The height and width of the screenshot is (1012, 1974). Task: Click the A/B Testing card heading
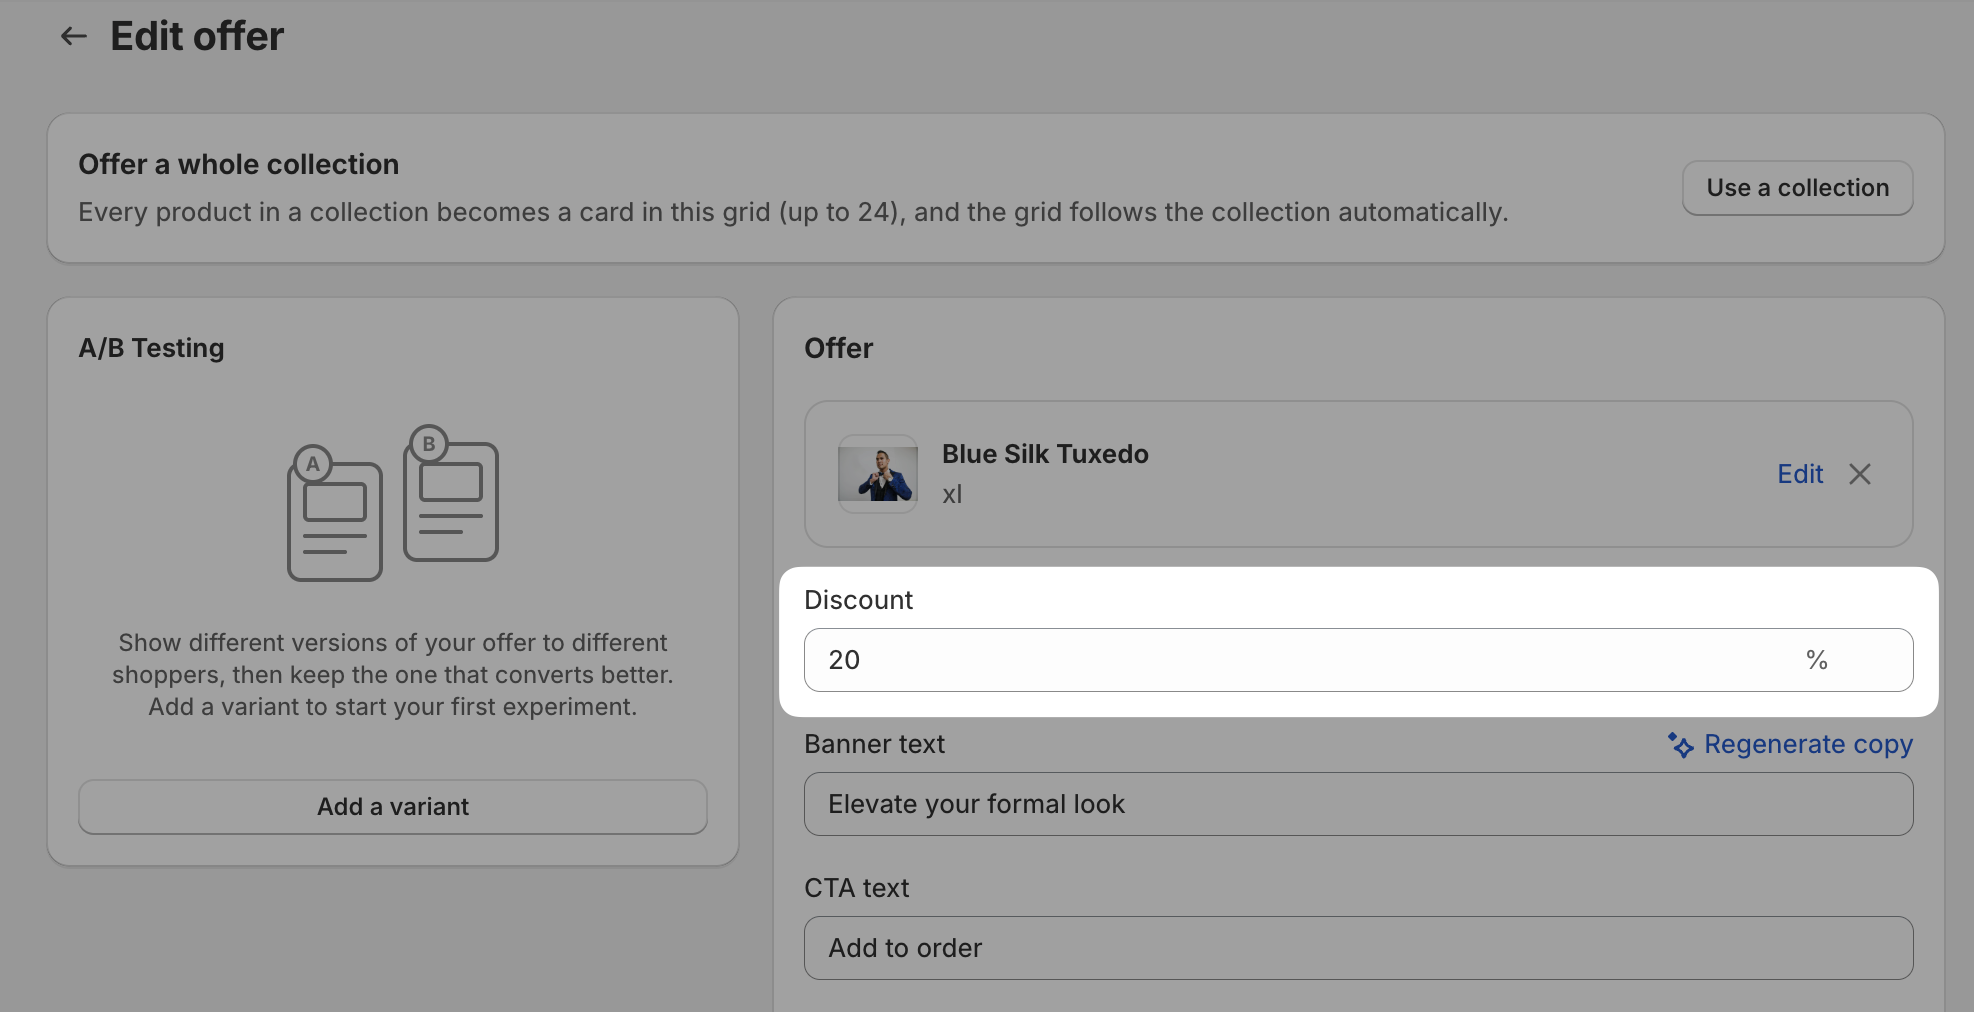tap(152, 348)
